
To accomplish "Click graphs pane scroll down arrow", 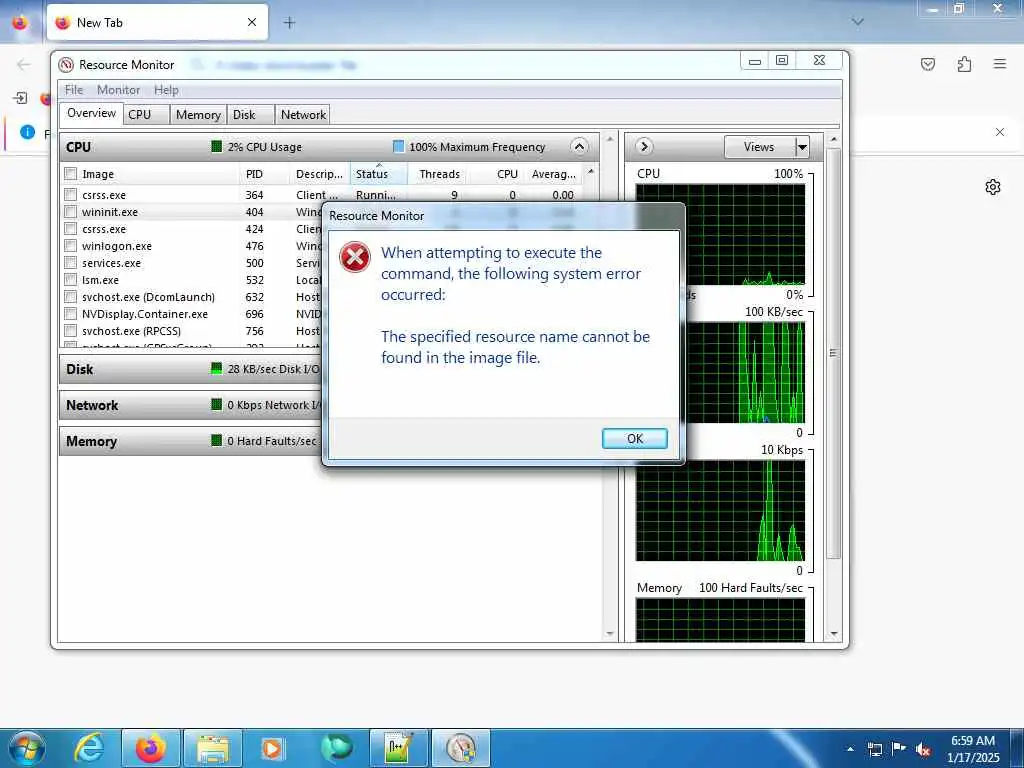I will [833, 633].
